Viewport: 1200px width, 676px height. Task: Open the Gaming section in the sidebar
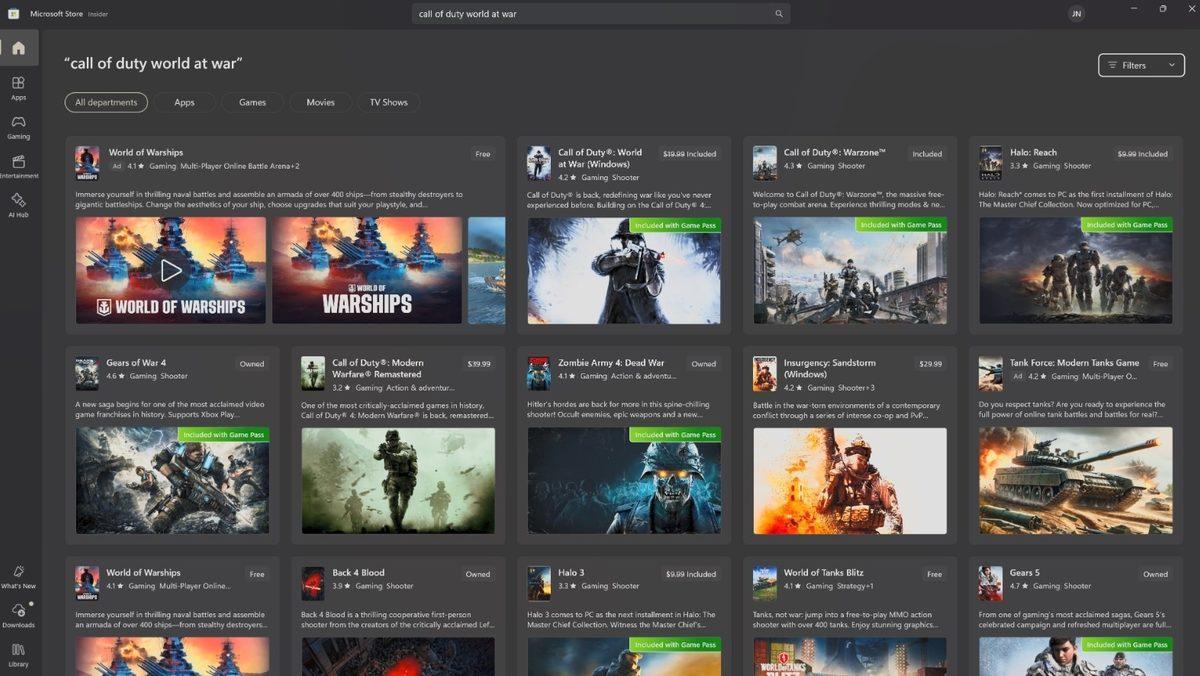(18, 127)
